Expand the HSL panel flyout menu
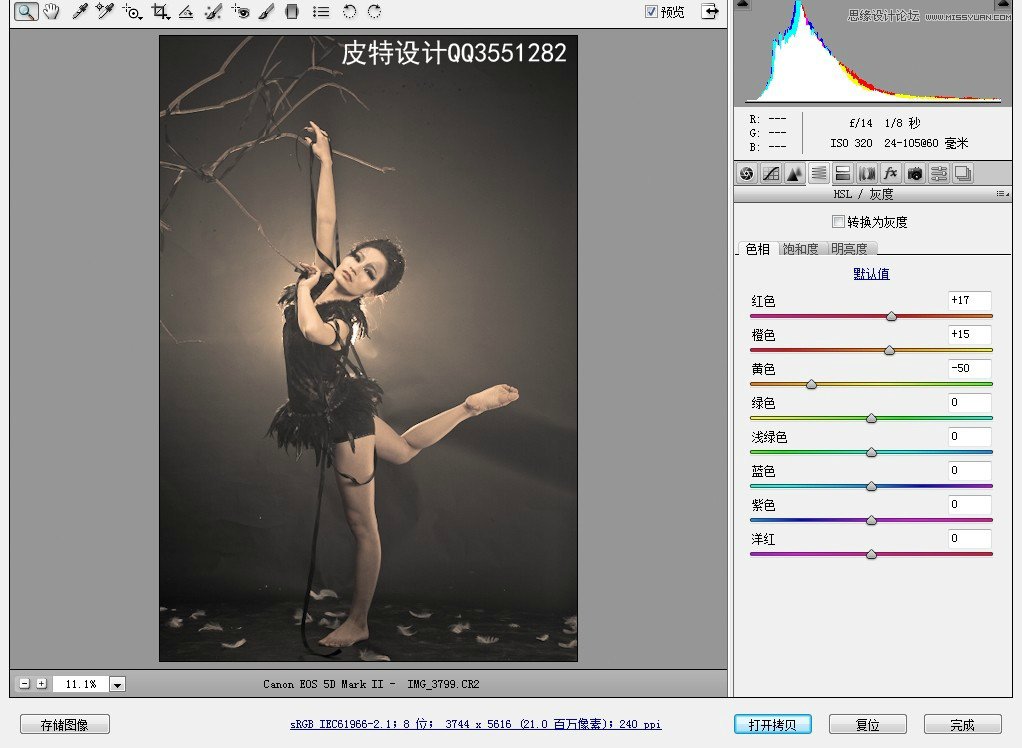 (1001, 194)
